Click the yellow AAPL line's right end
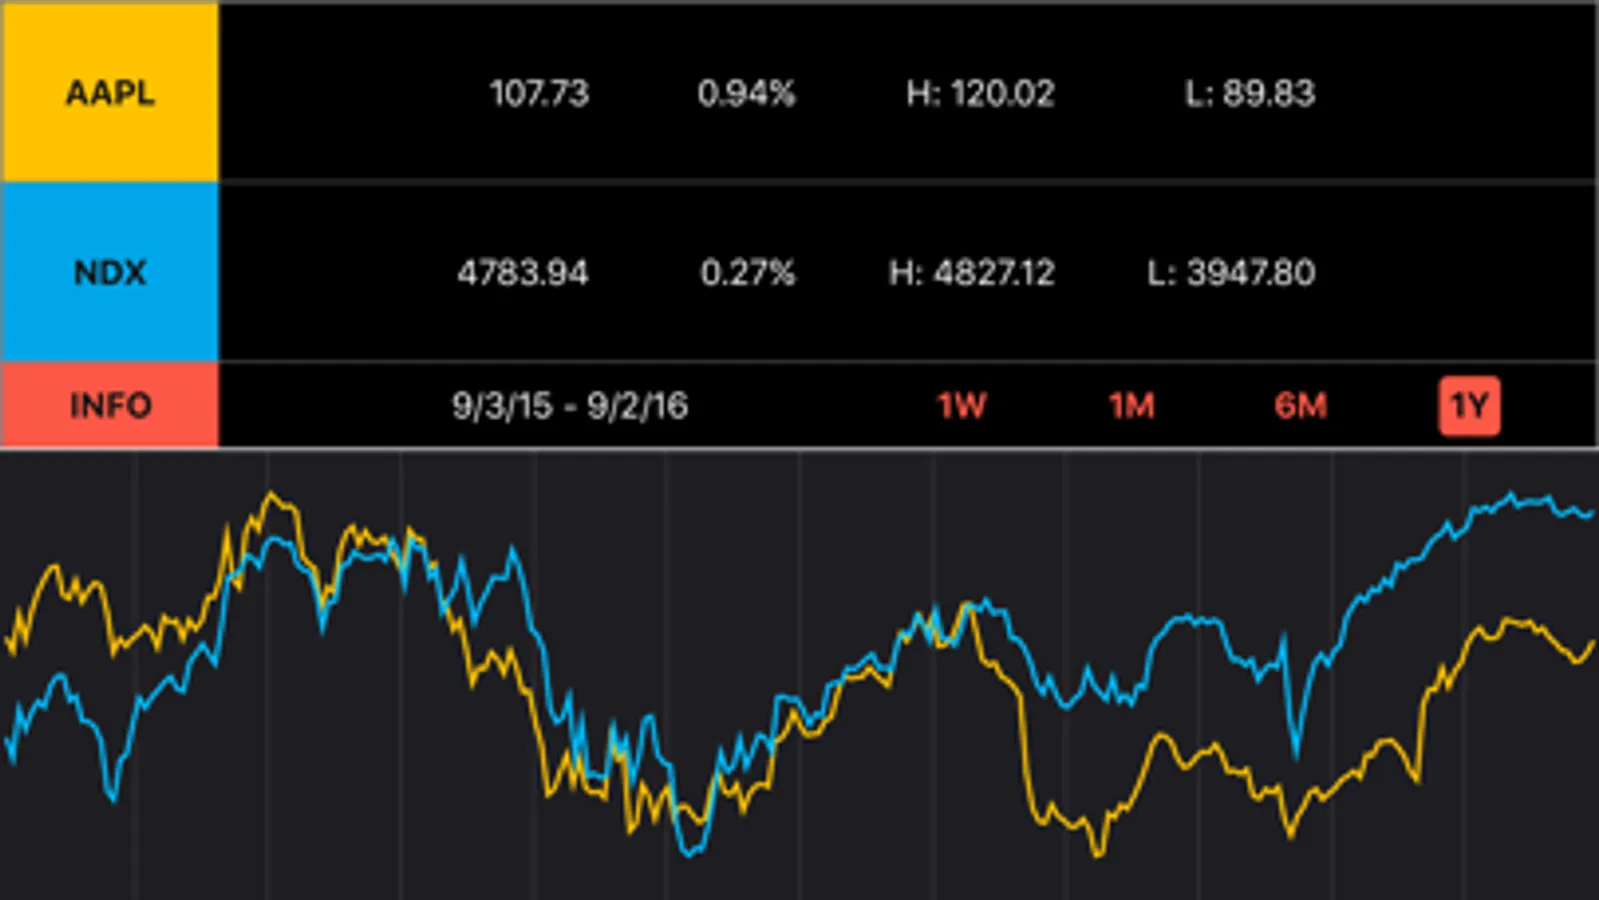1599x900 pixels. pos(1590,646)
